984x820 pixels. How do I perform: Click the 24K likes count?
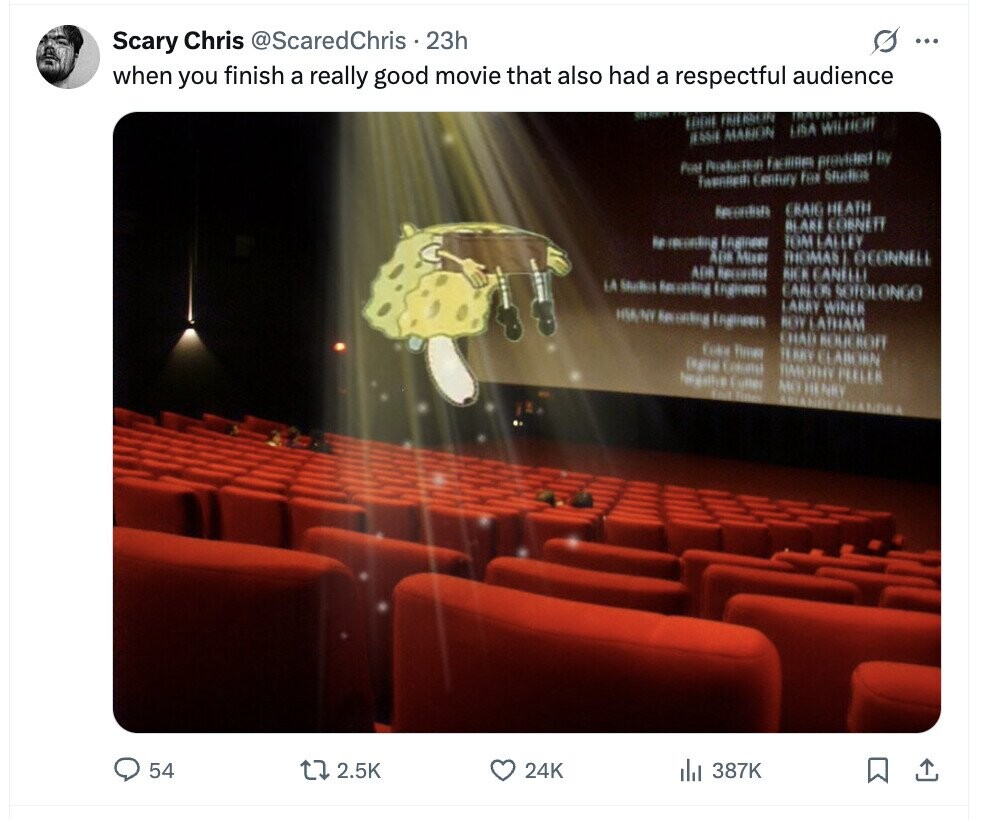544,770
